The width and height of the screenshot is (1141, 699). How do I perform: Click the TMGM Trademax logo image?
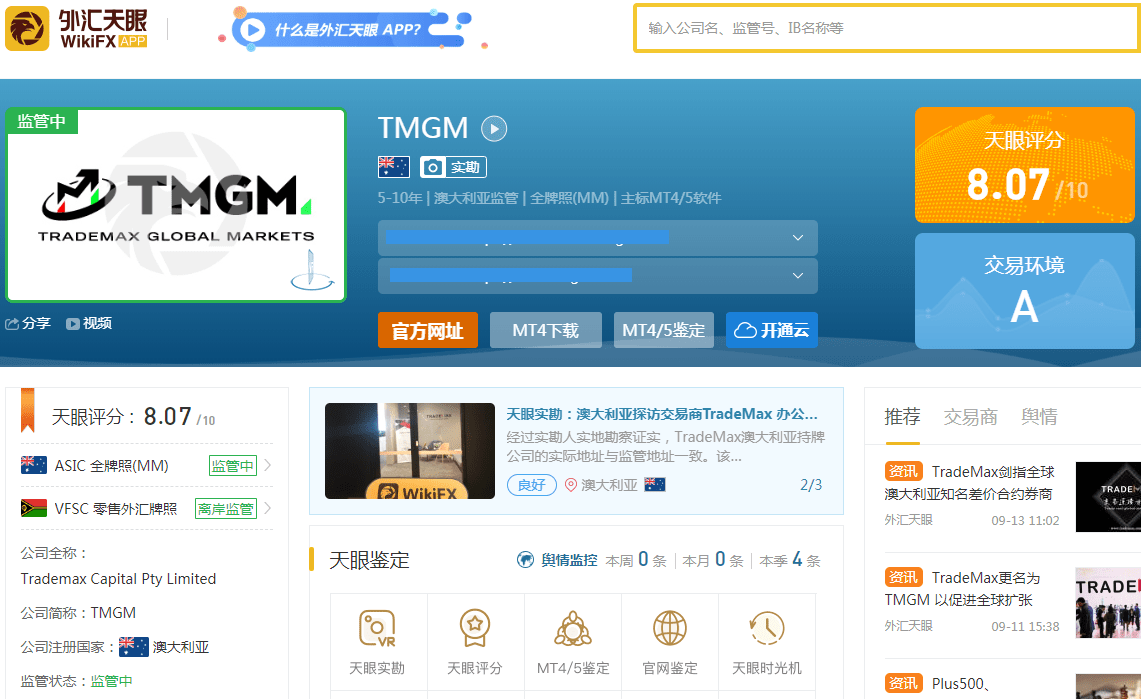point(176,205)
